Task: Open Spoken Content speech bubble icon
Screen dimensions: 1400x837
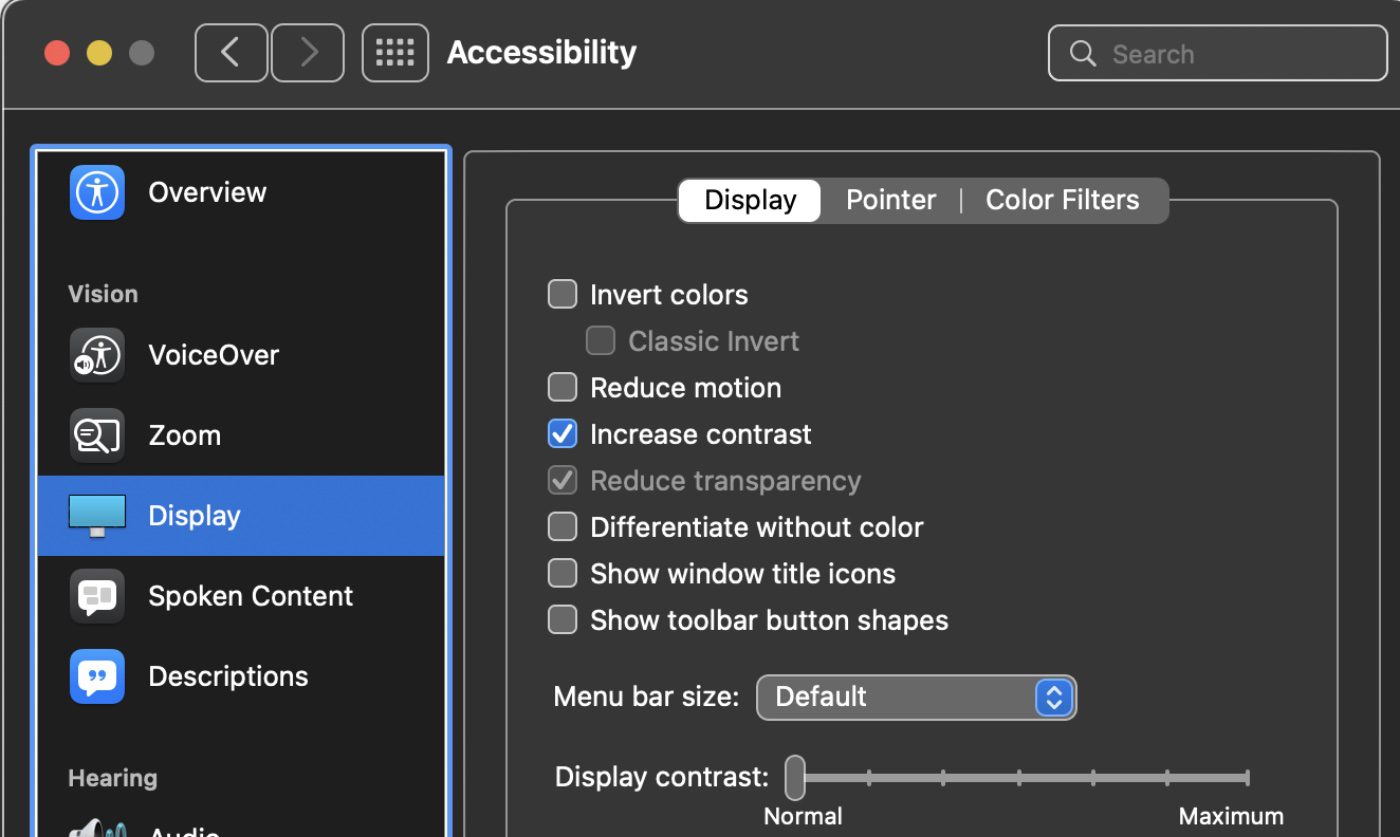Action: 97,596
